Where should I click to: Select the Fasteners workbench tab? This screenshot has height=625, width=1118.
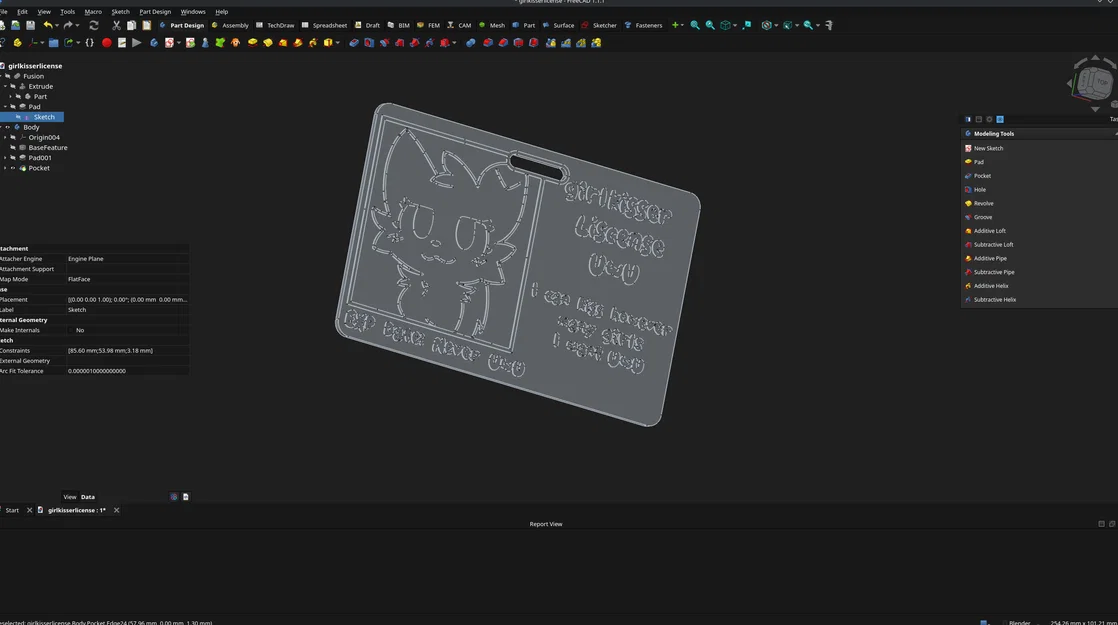click(x=643, y=25)
